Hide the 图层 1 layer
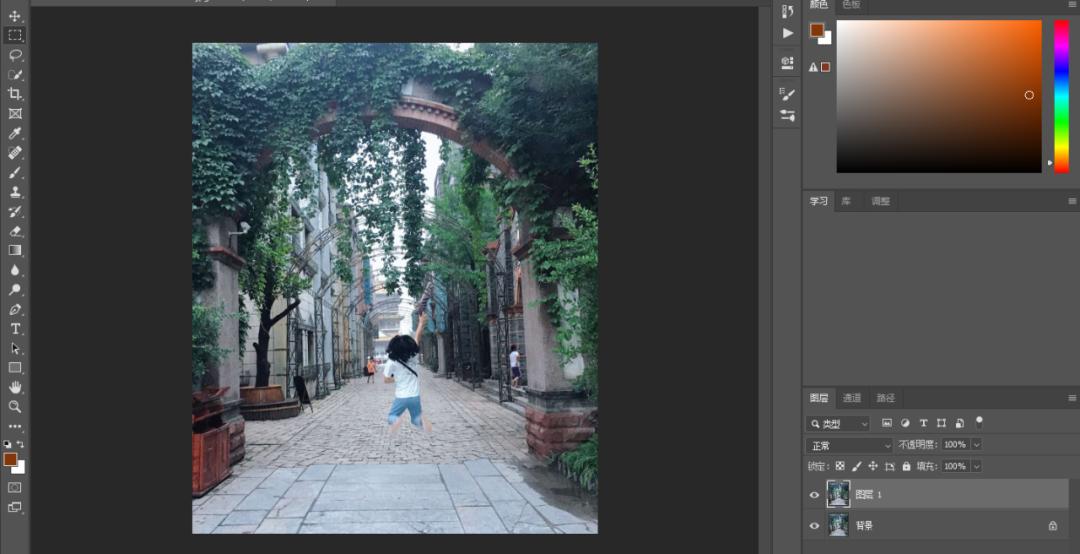 pos(814,495)
